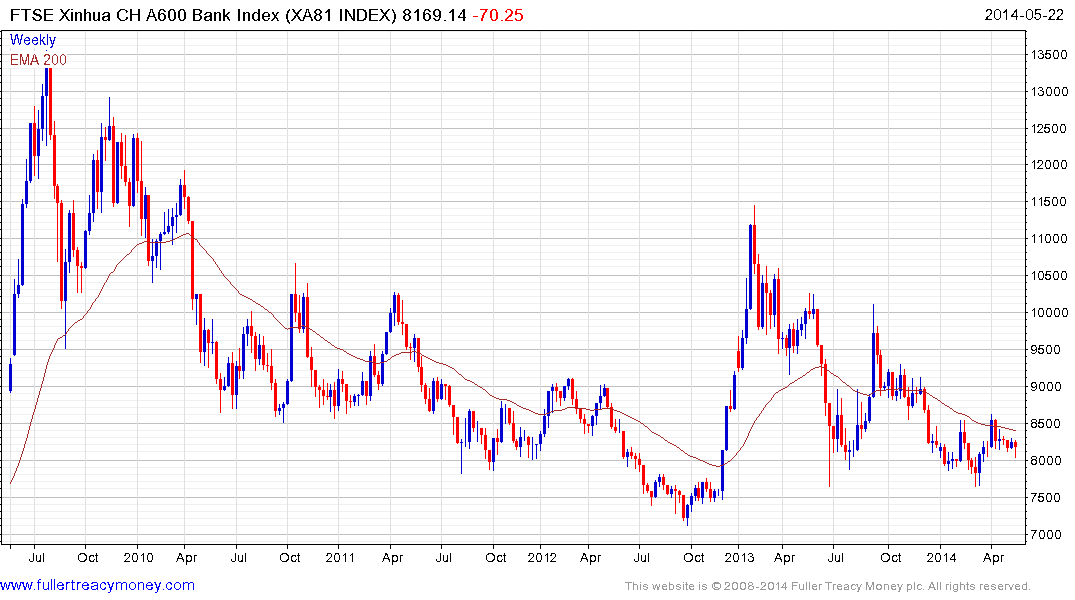
Task: Click the 7500 price axis label
Action: 1046,499
